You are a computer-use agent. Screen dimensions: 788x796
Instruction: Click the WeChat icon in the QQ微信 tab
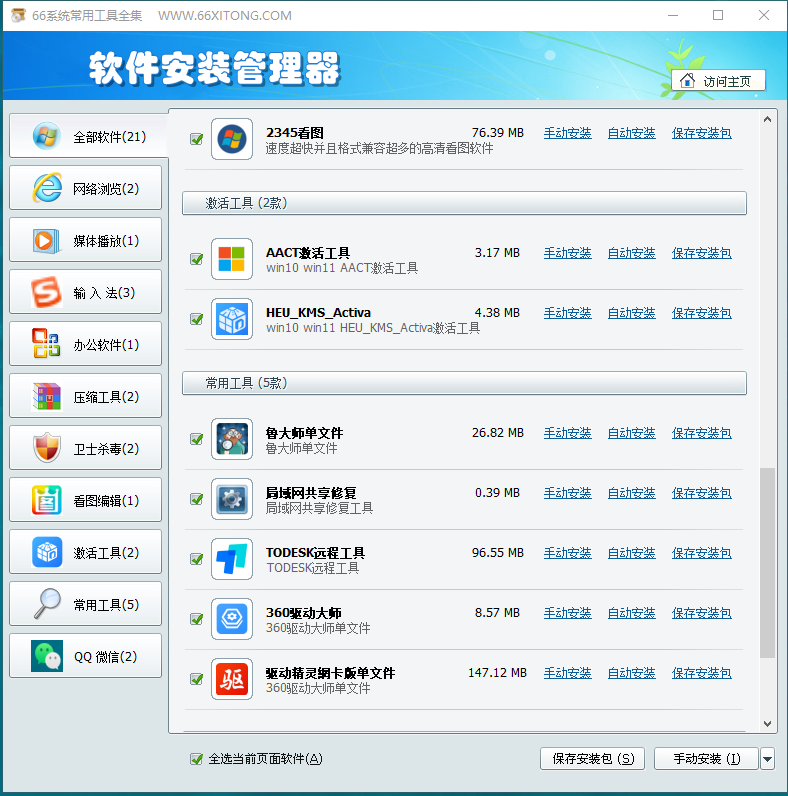47,656
